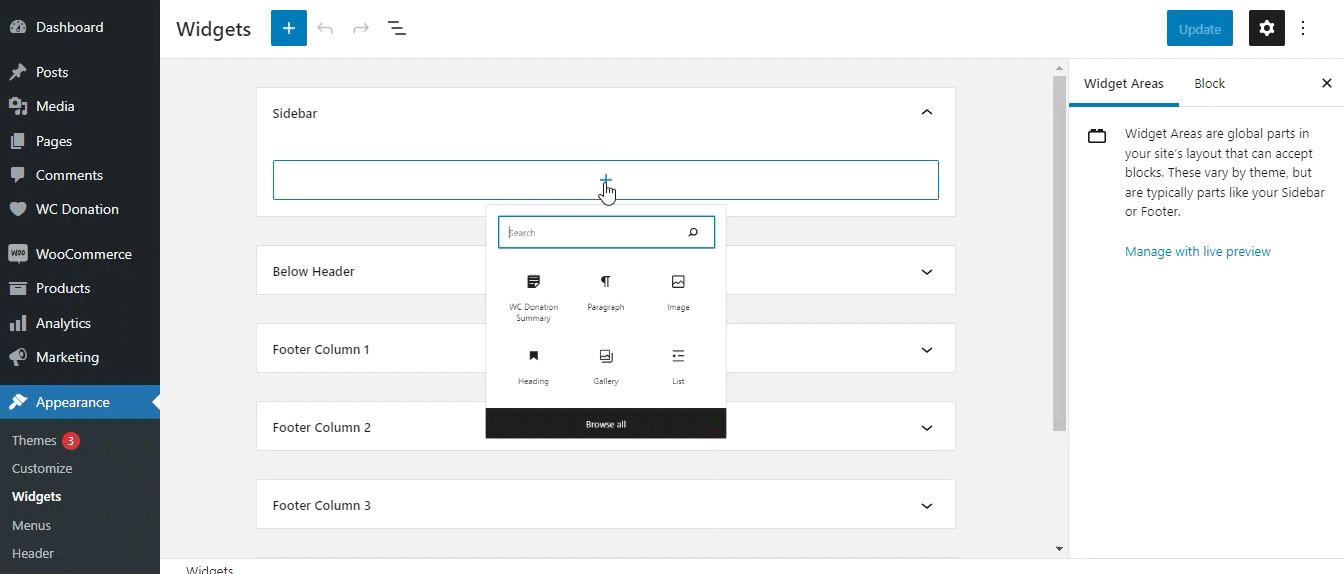Click the Products box icon
The width and height of the screenshot is (1344, 574).
tap(18, 288)
